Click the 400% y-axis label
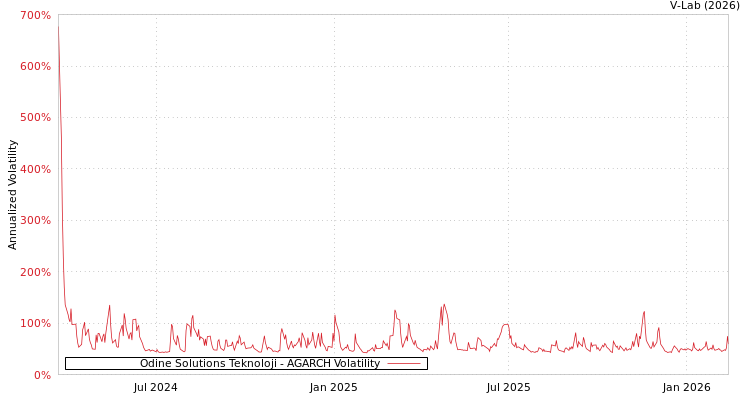The width and height of the screenshot is (750, 400). (35, 169)
